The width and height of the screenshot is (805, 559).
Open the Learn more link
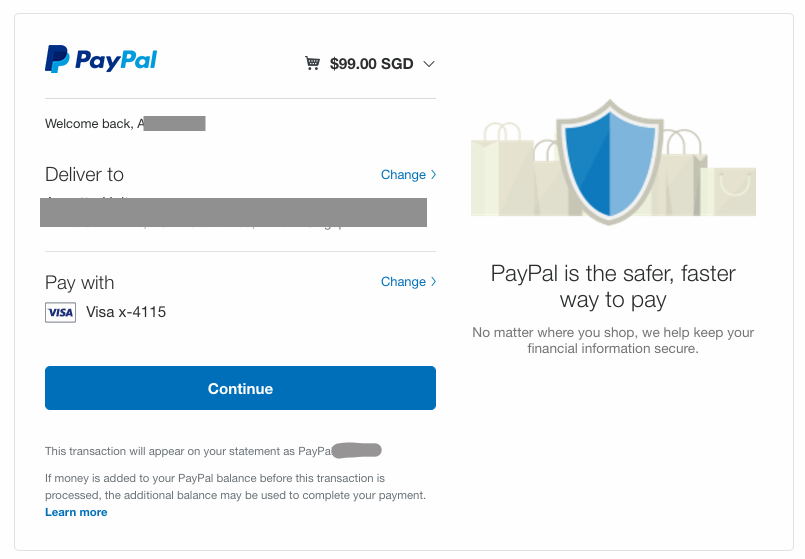pyautogui.click(x=76, y=512)
